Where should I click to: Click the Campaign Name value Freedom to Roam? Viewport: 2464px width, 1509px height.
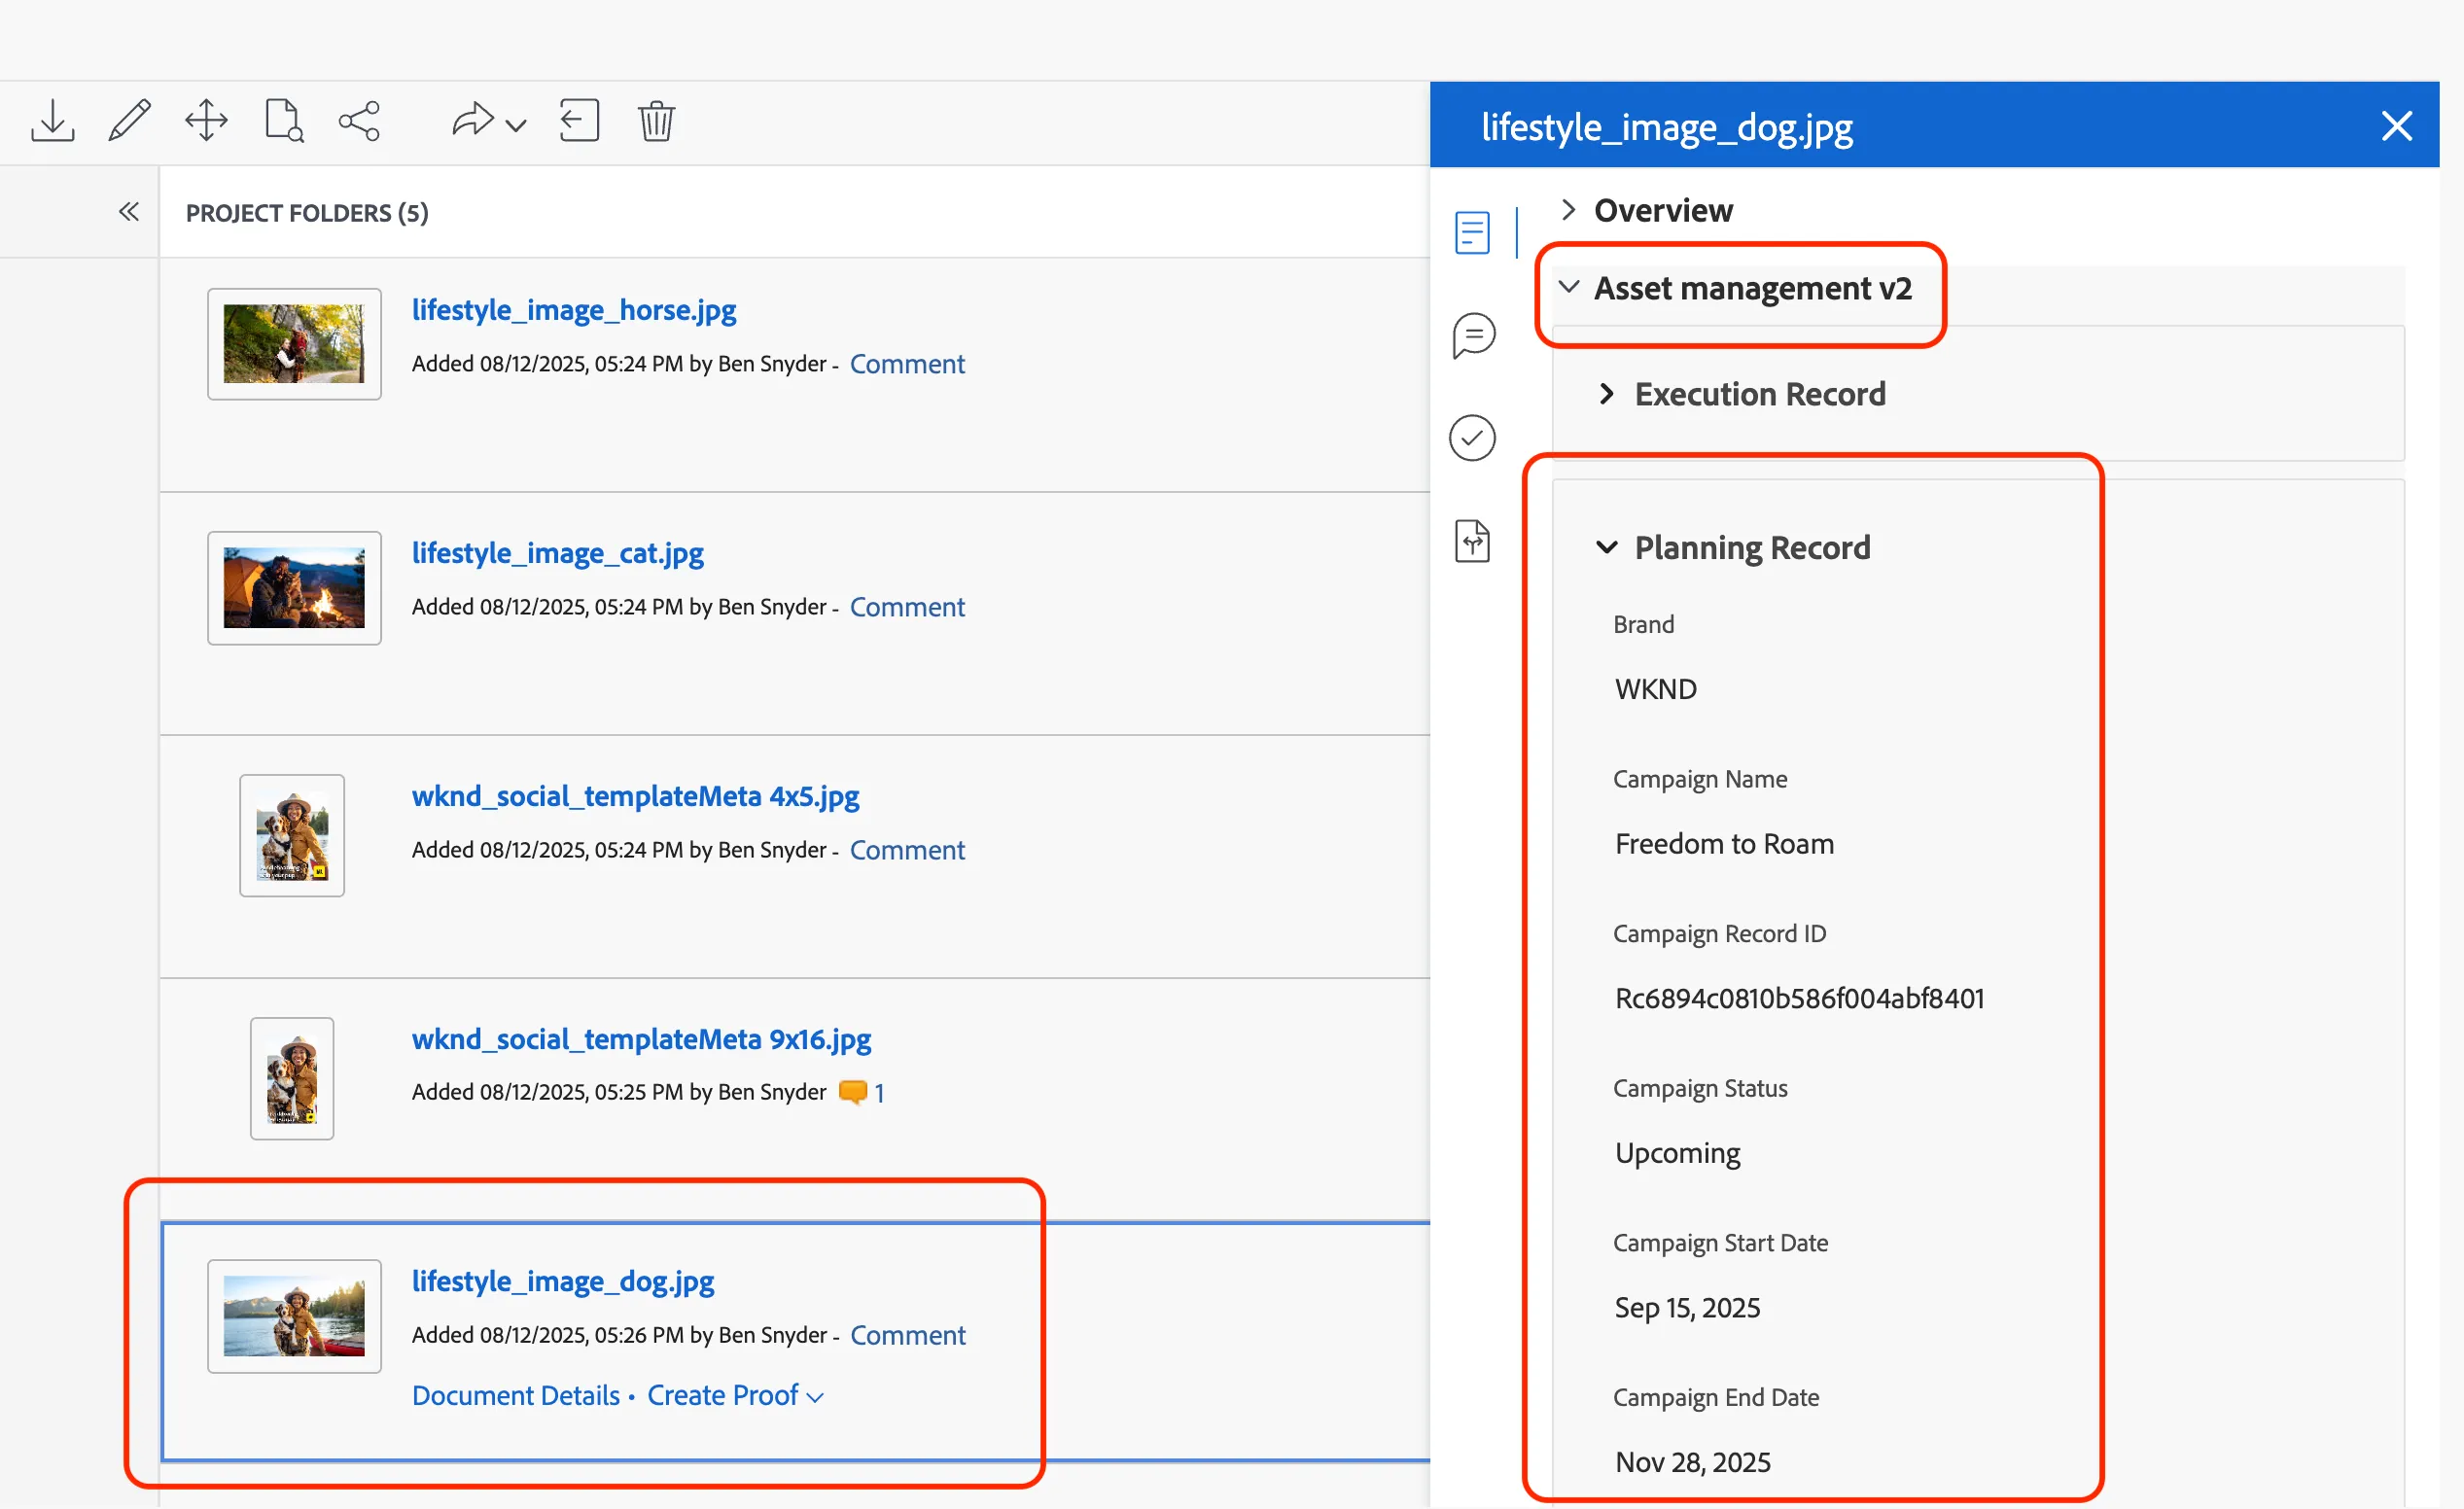tap(1725, 844)
